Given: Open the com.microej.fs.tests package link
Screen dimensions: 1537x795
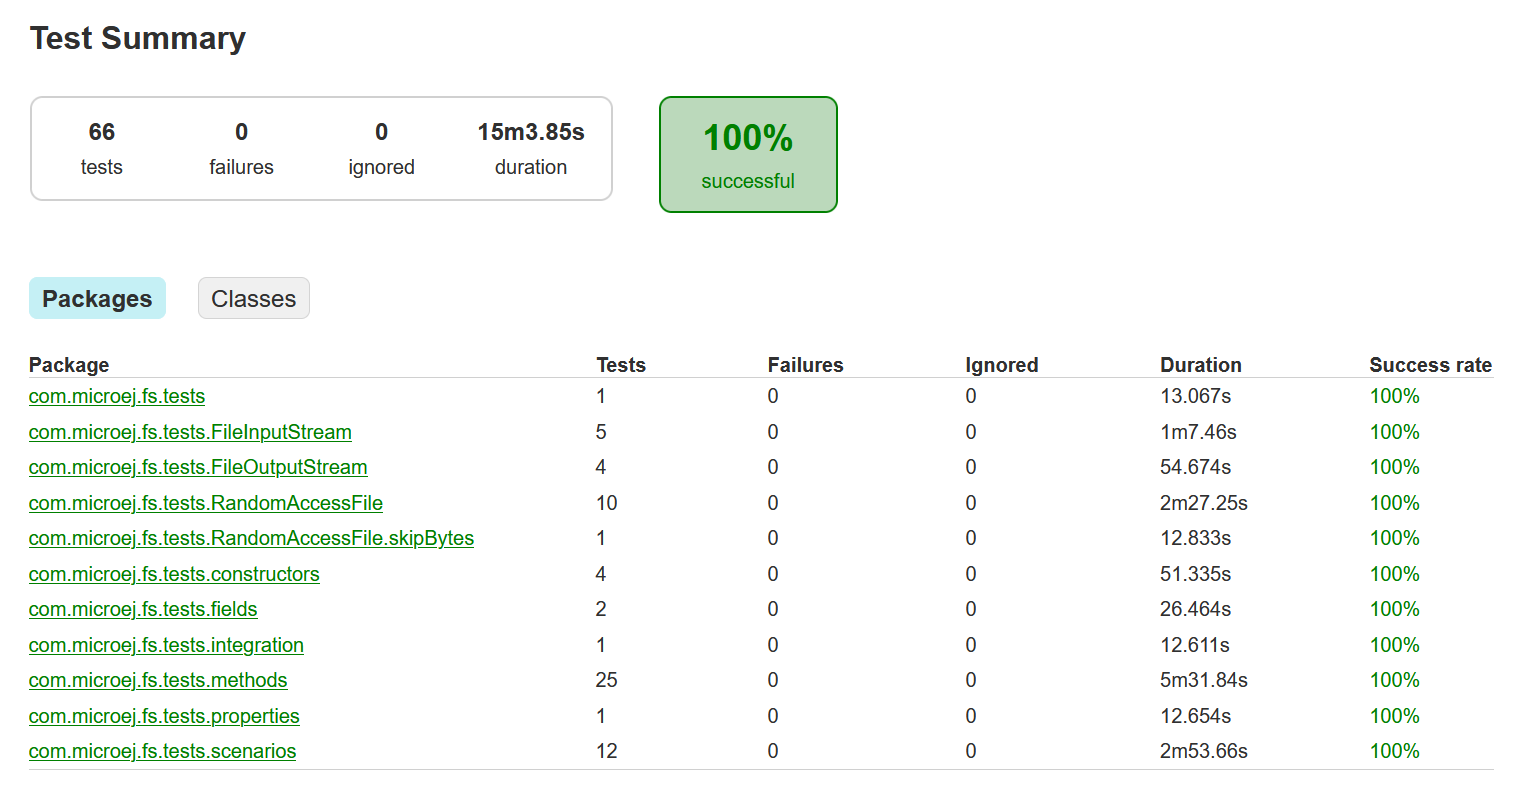Looking at the screenshot, I should click(x=116, y=396).
